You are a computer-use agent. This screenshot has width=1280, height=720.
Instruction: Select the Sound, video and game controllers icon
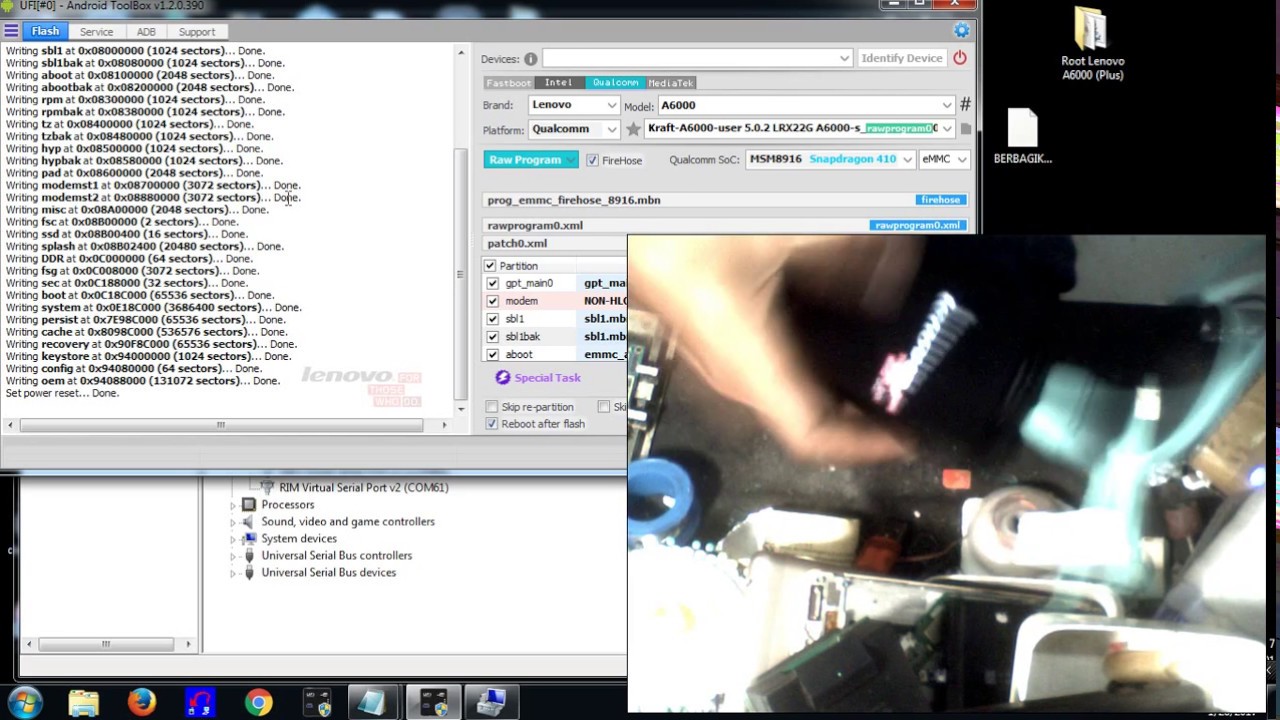point(249,522)
